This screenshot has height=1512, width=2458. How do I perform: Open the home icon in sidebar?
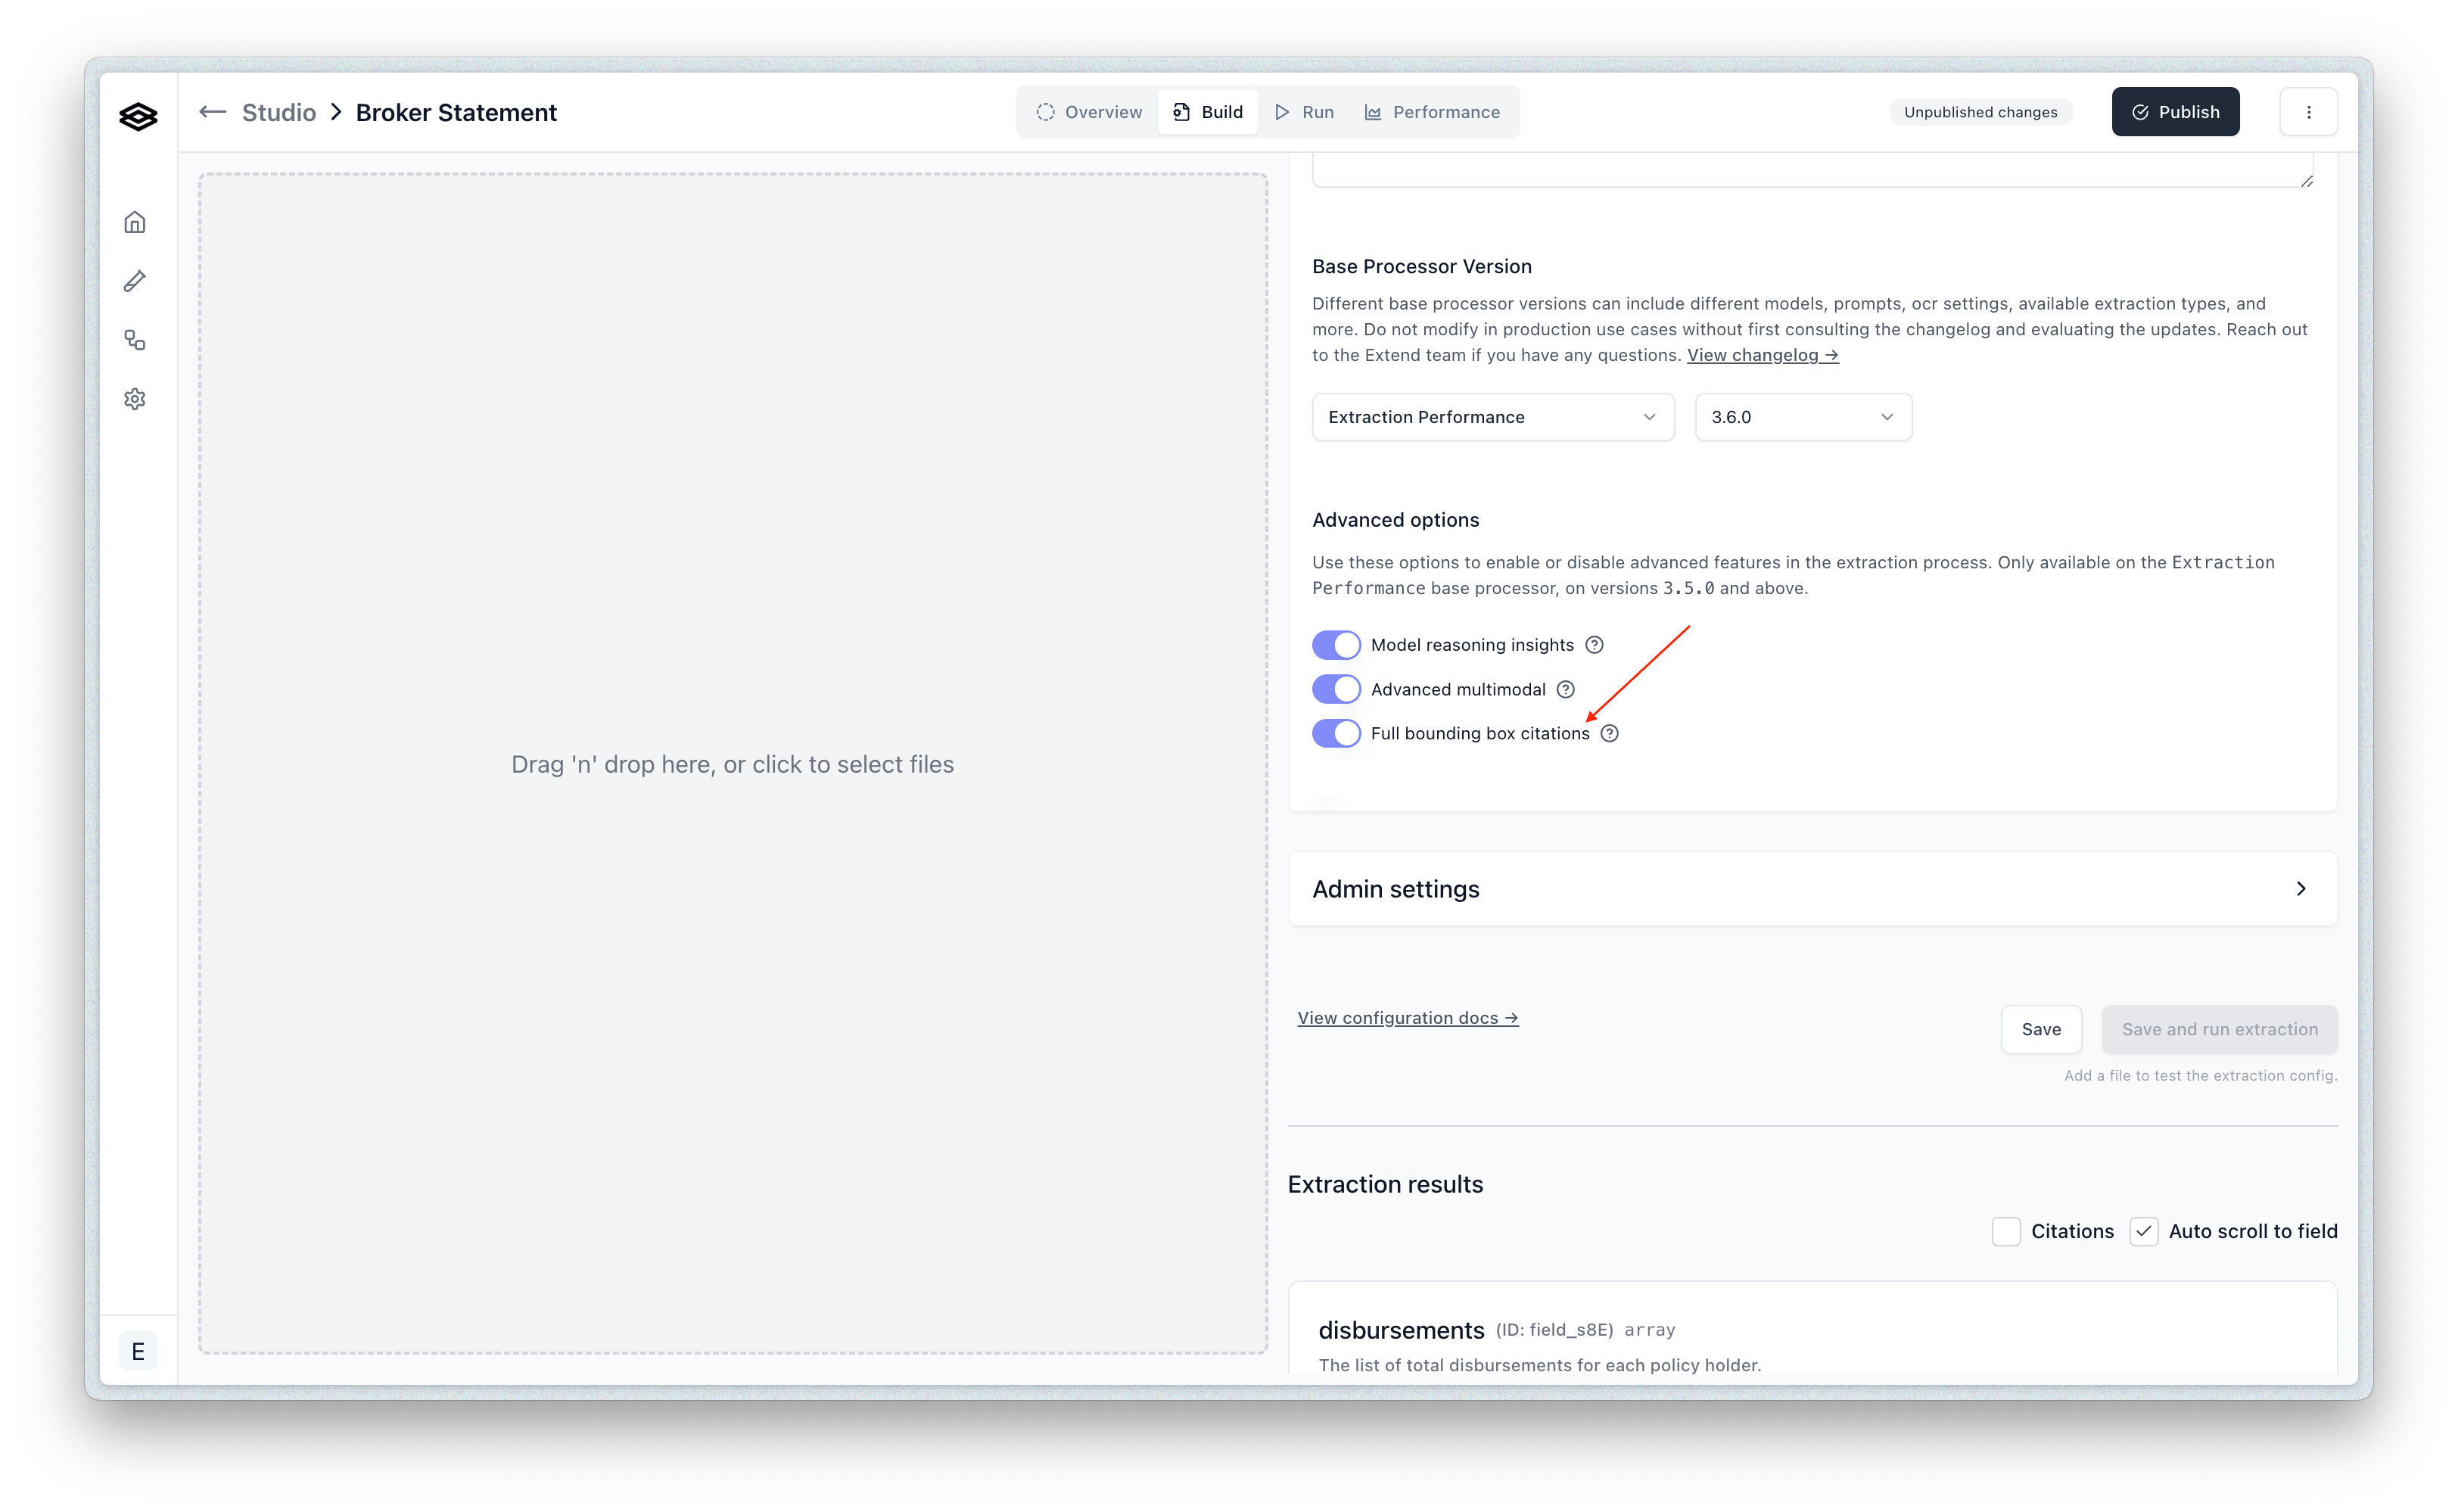pyautogui.click(x=135, y=222)
